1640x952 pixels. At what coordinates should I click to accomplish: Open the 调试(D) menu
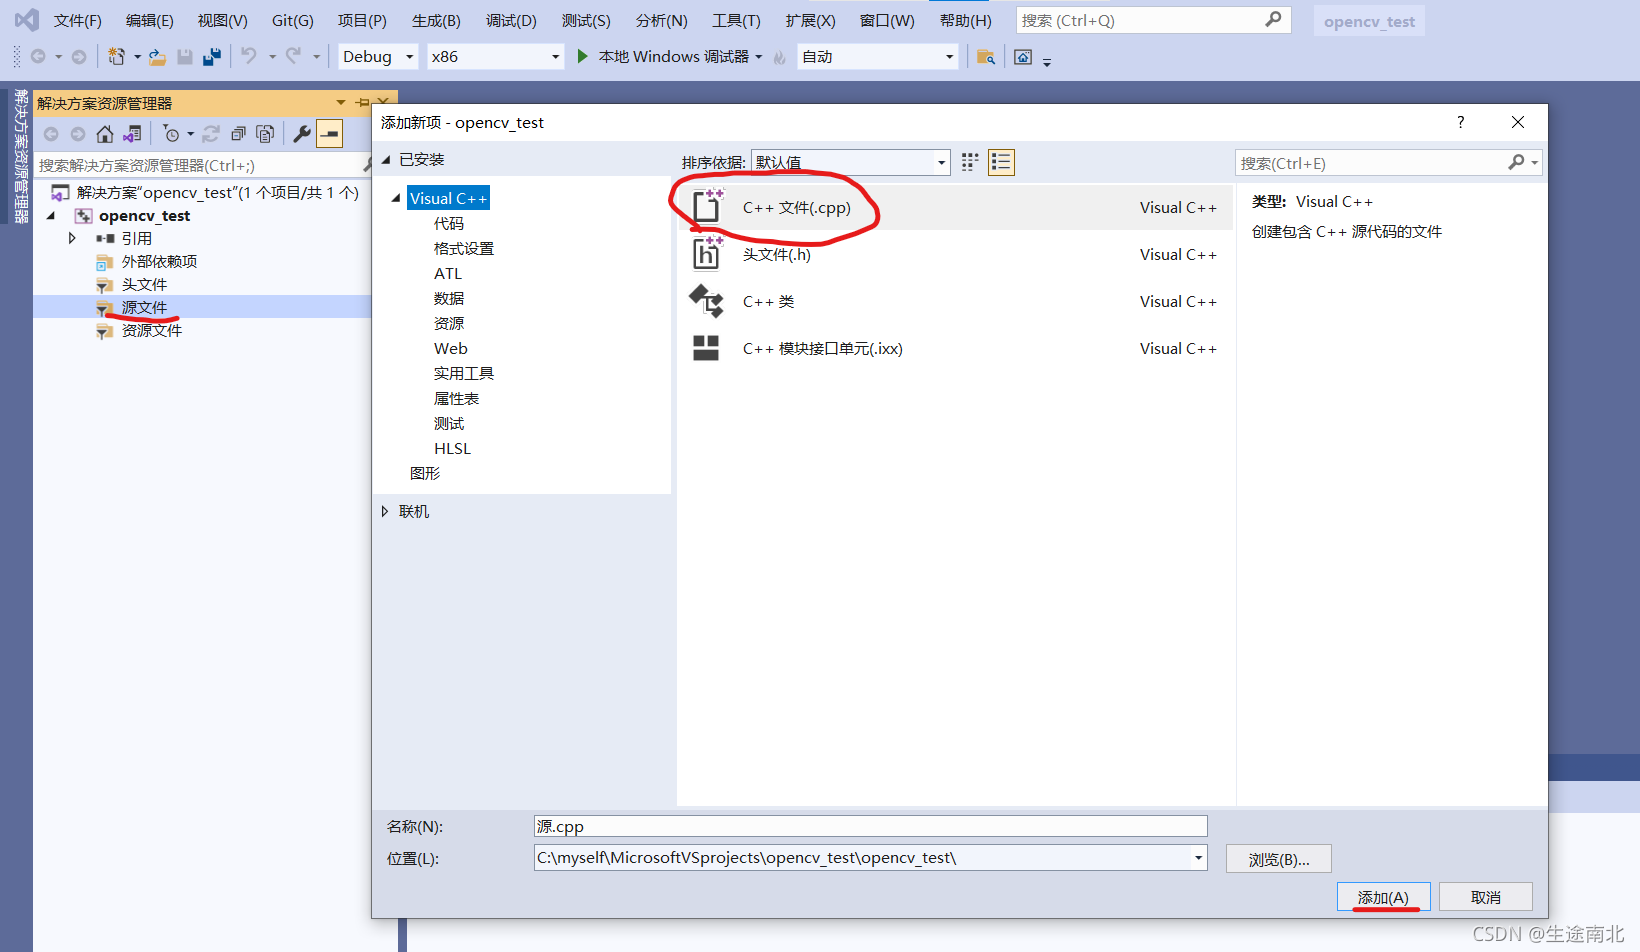pos(511,20)
